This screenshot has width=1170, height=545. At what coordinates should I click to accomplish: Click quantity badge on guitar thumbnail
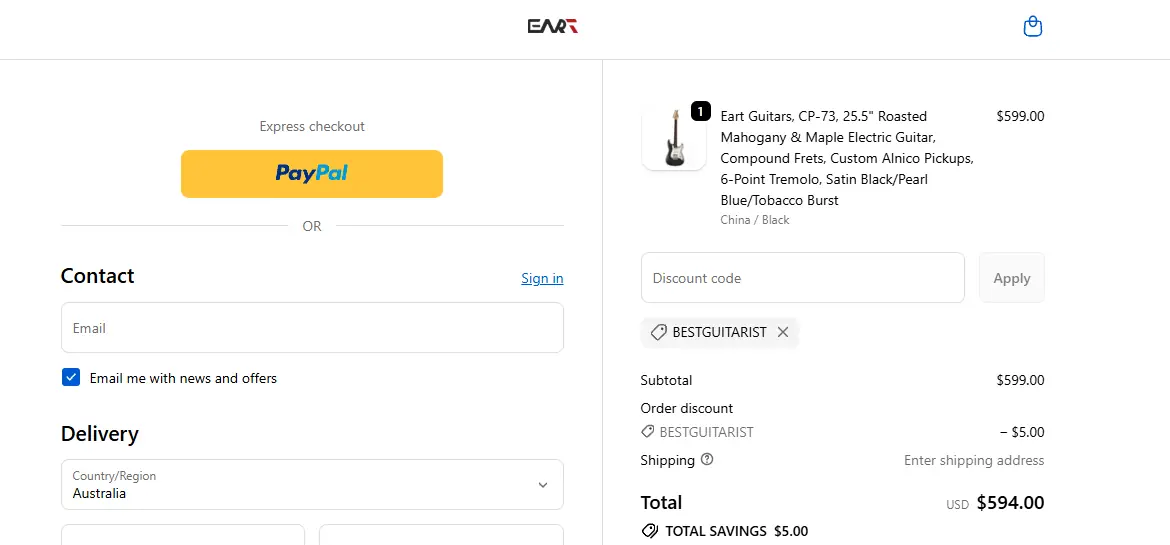700,111
